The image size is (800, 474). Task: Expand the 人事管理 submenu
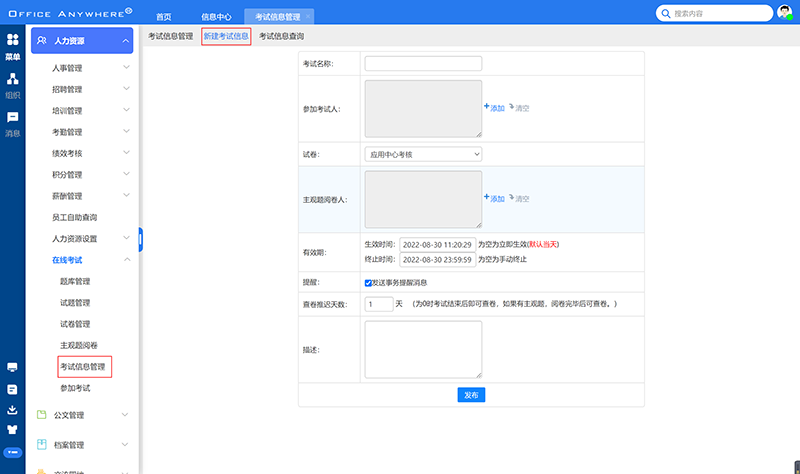click(126, 67)
